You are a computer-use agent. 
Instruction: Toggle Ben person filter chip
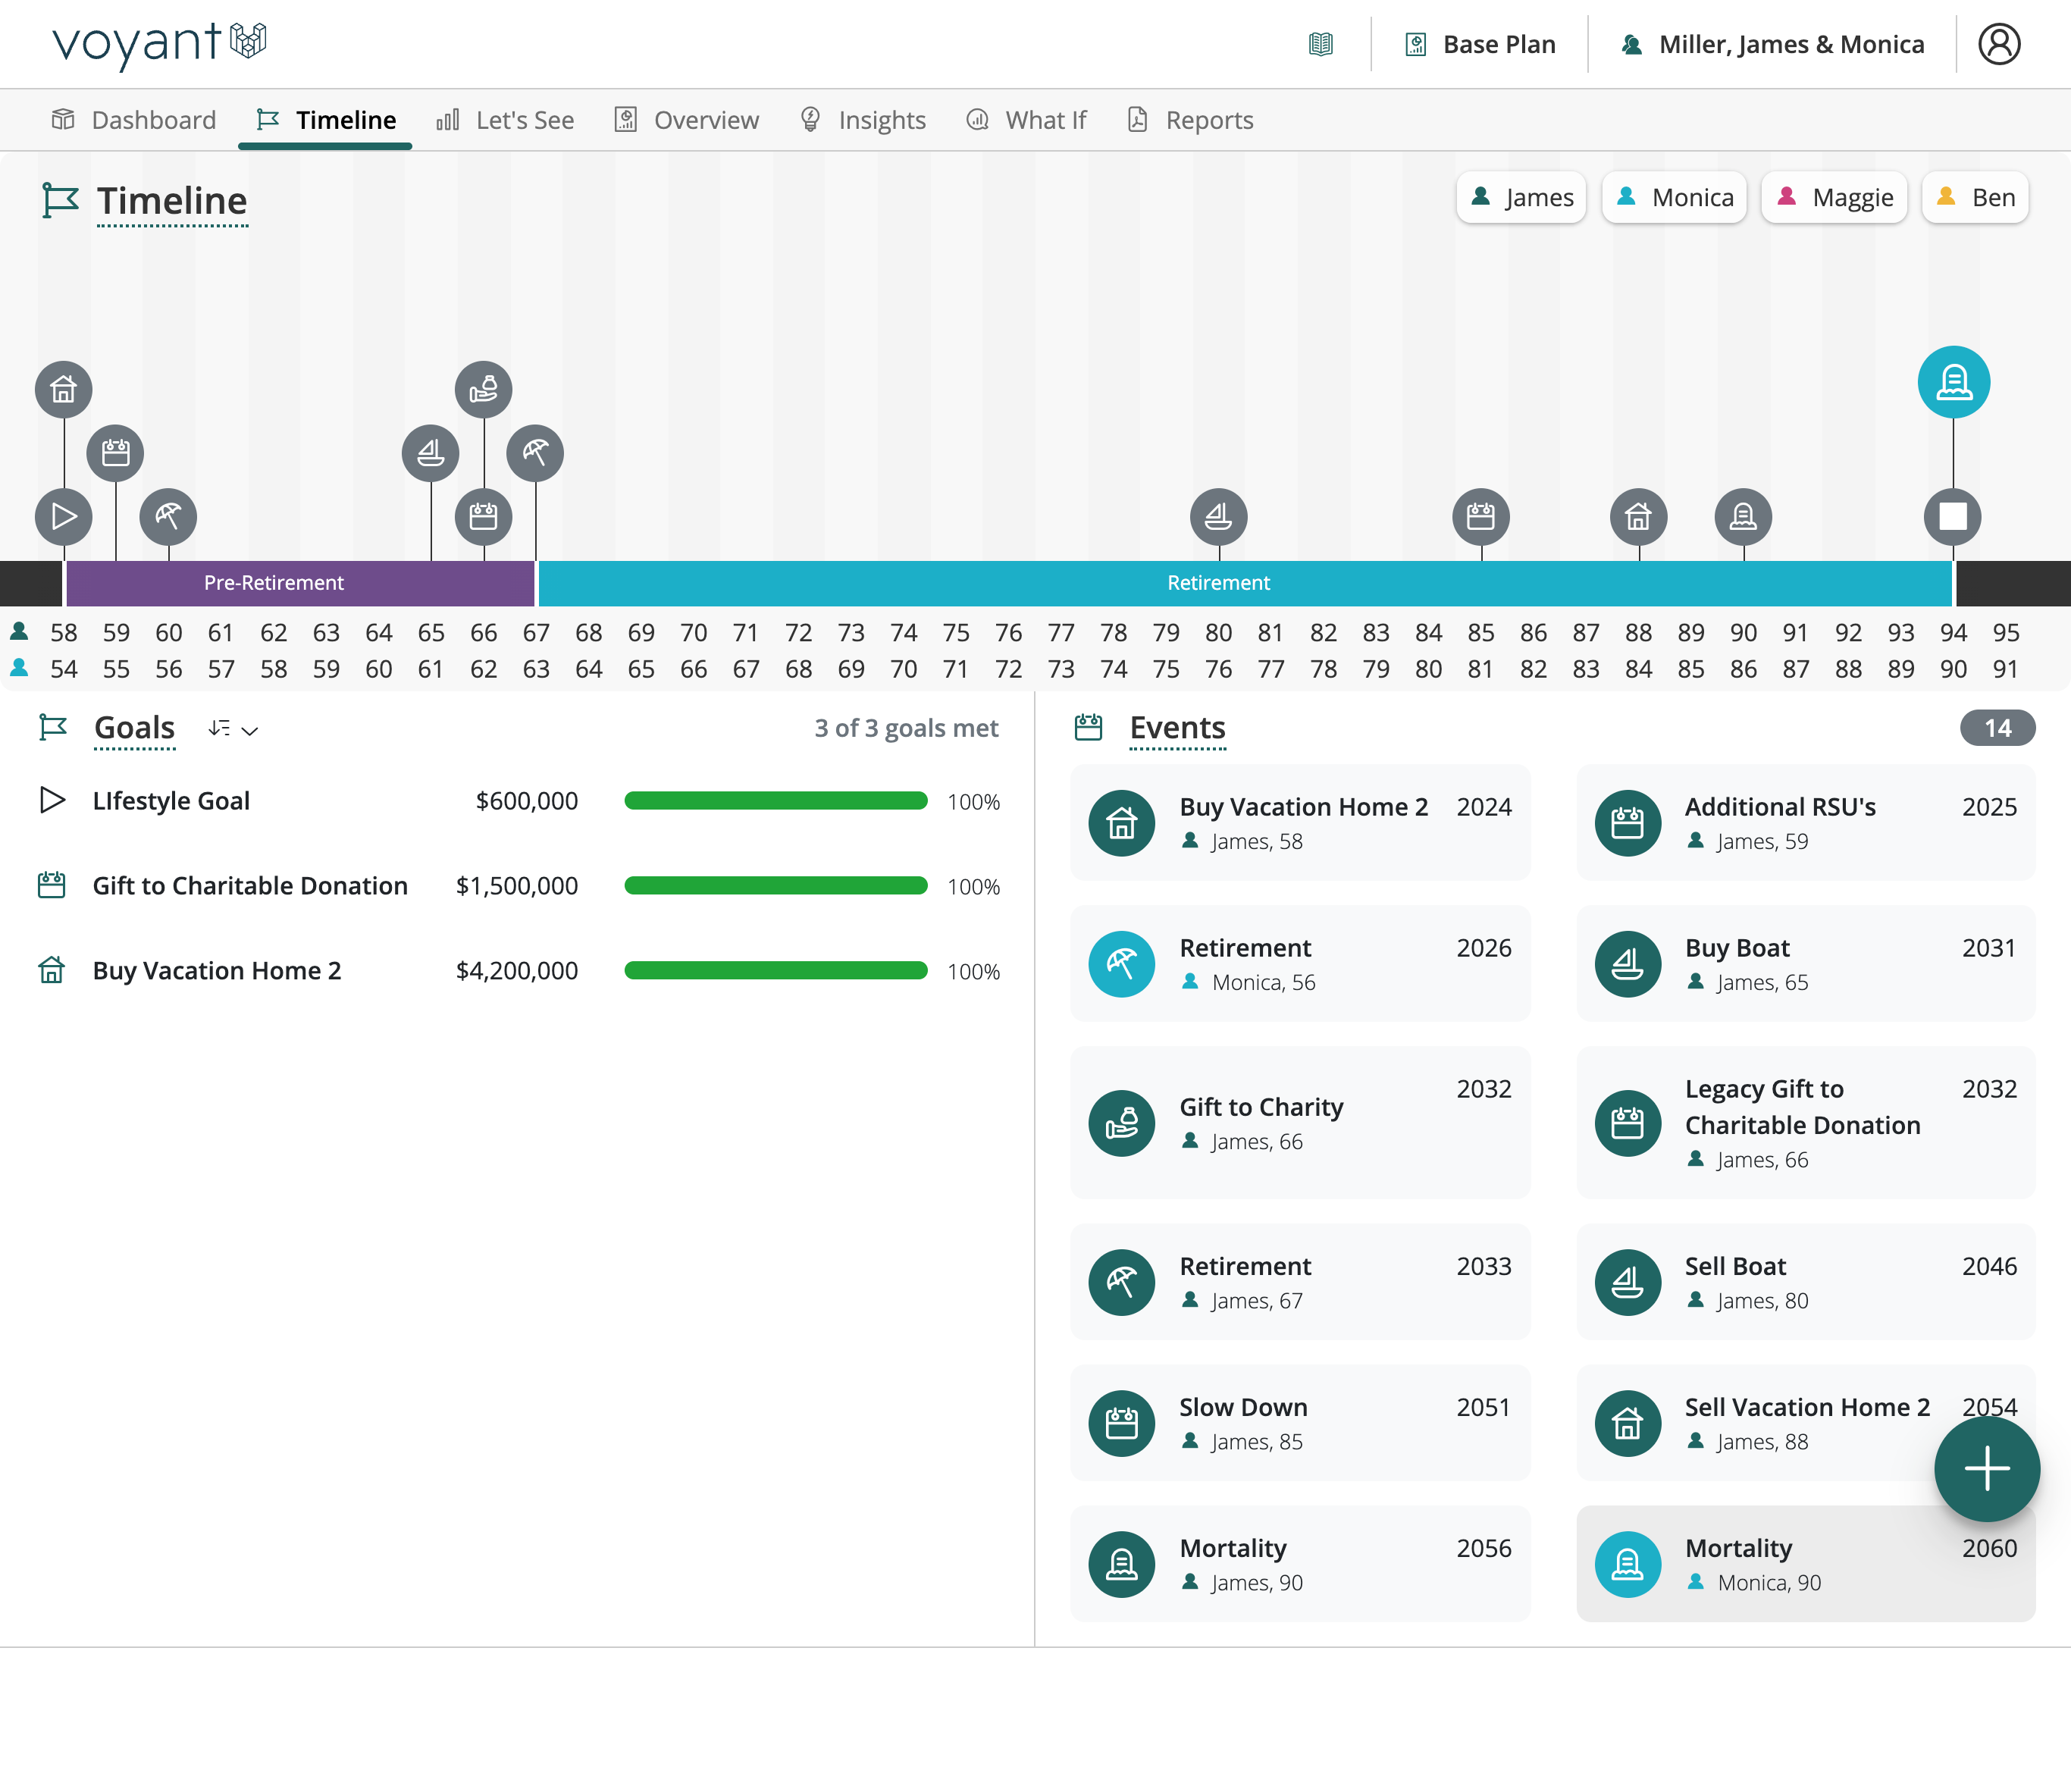(x=1974, y=197)
